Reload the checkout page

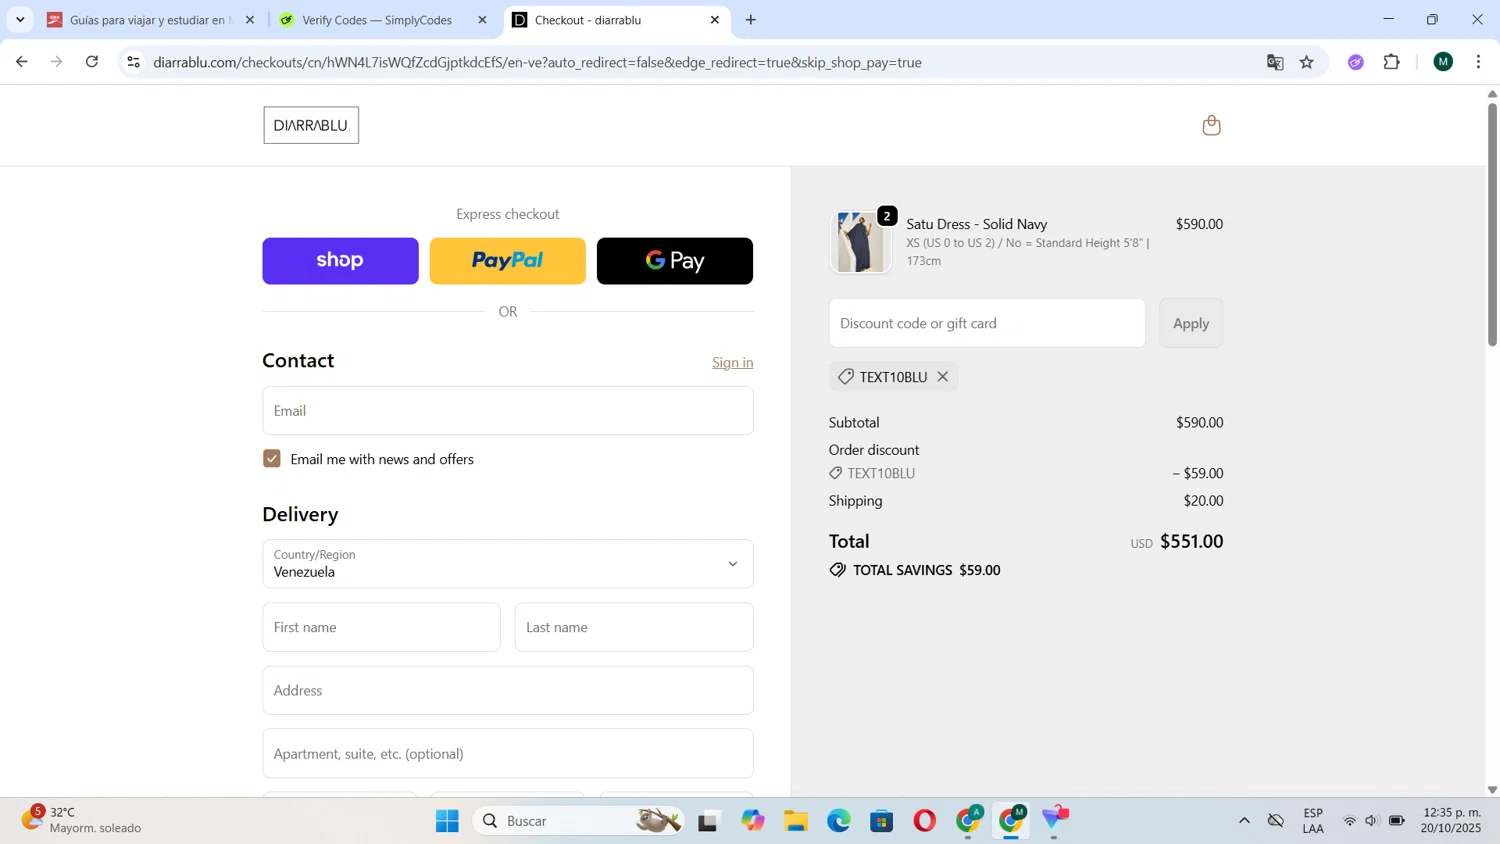(92, 62)
